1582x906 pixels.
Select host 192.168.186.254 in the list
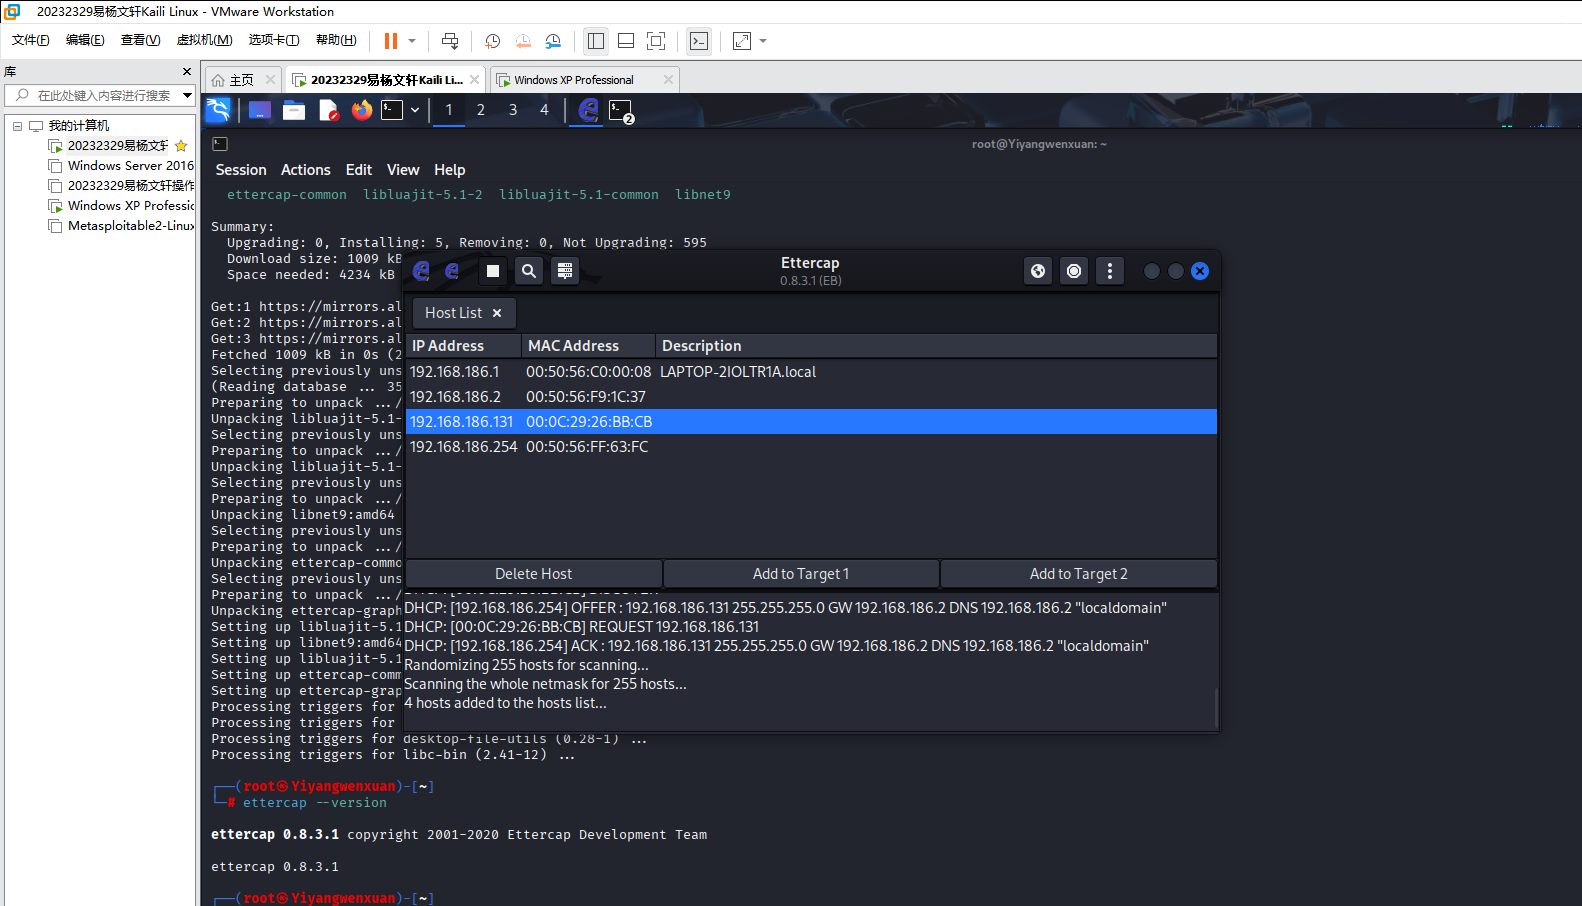point(811,447)
